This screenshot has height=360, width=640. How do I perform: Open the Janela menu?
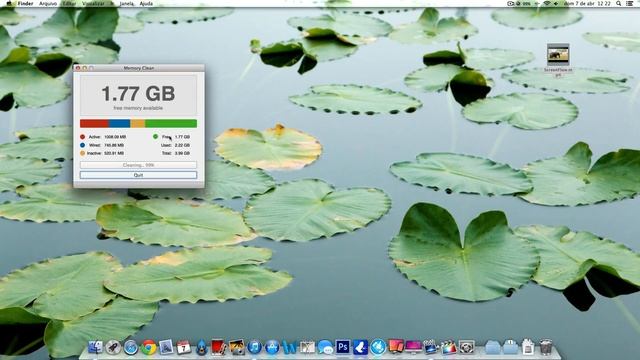pos(127,3)
